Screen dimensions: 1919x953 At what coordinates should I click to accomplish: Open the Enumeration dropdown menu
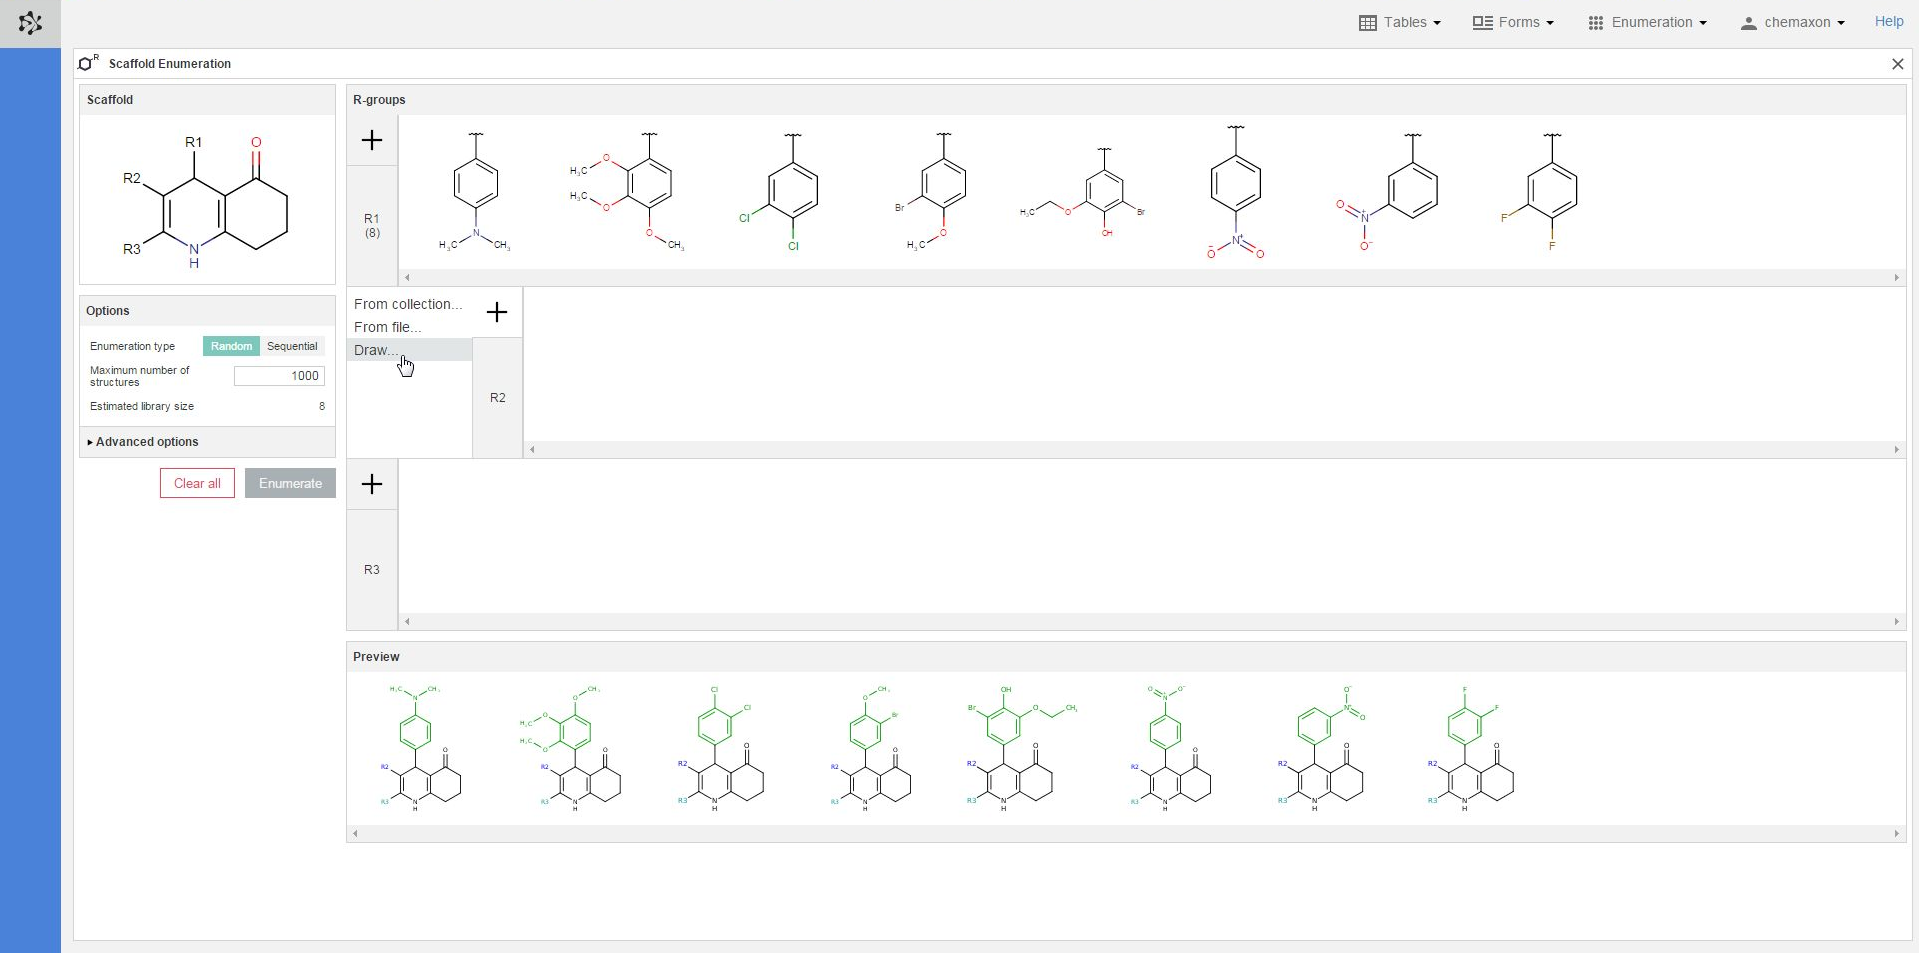point(1647,22)
